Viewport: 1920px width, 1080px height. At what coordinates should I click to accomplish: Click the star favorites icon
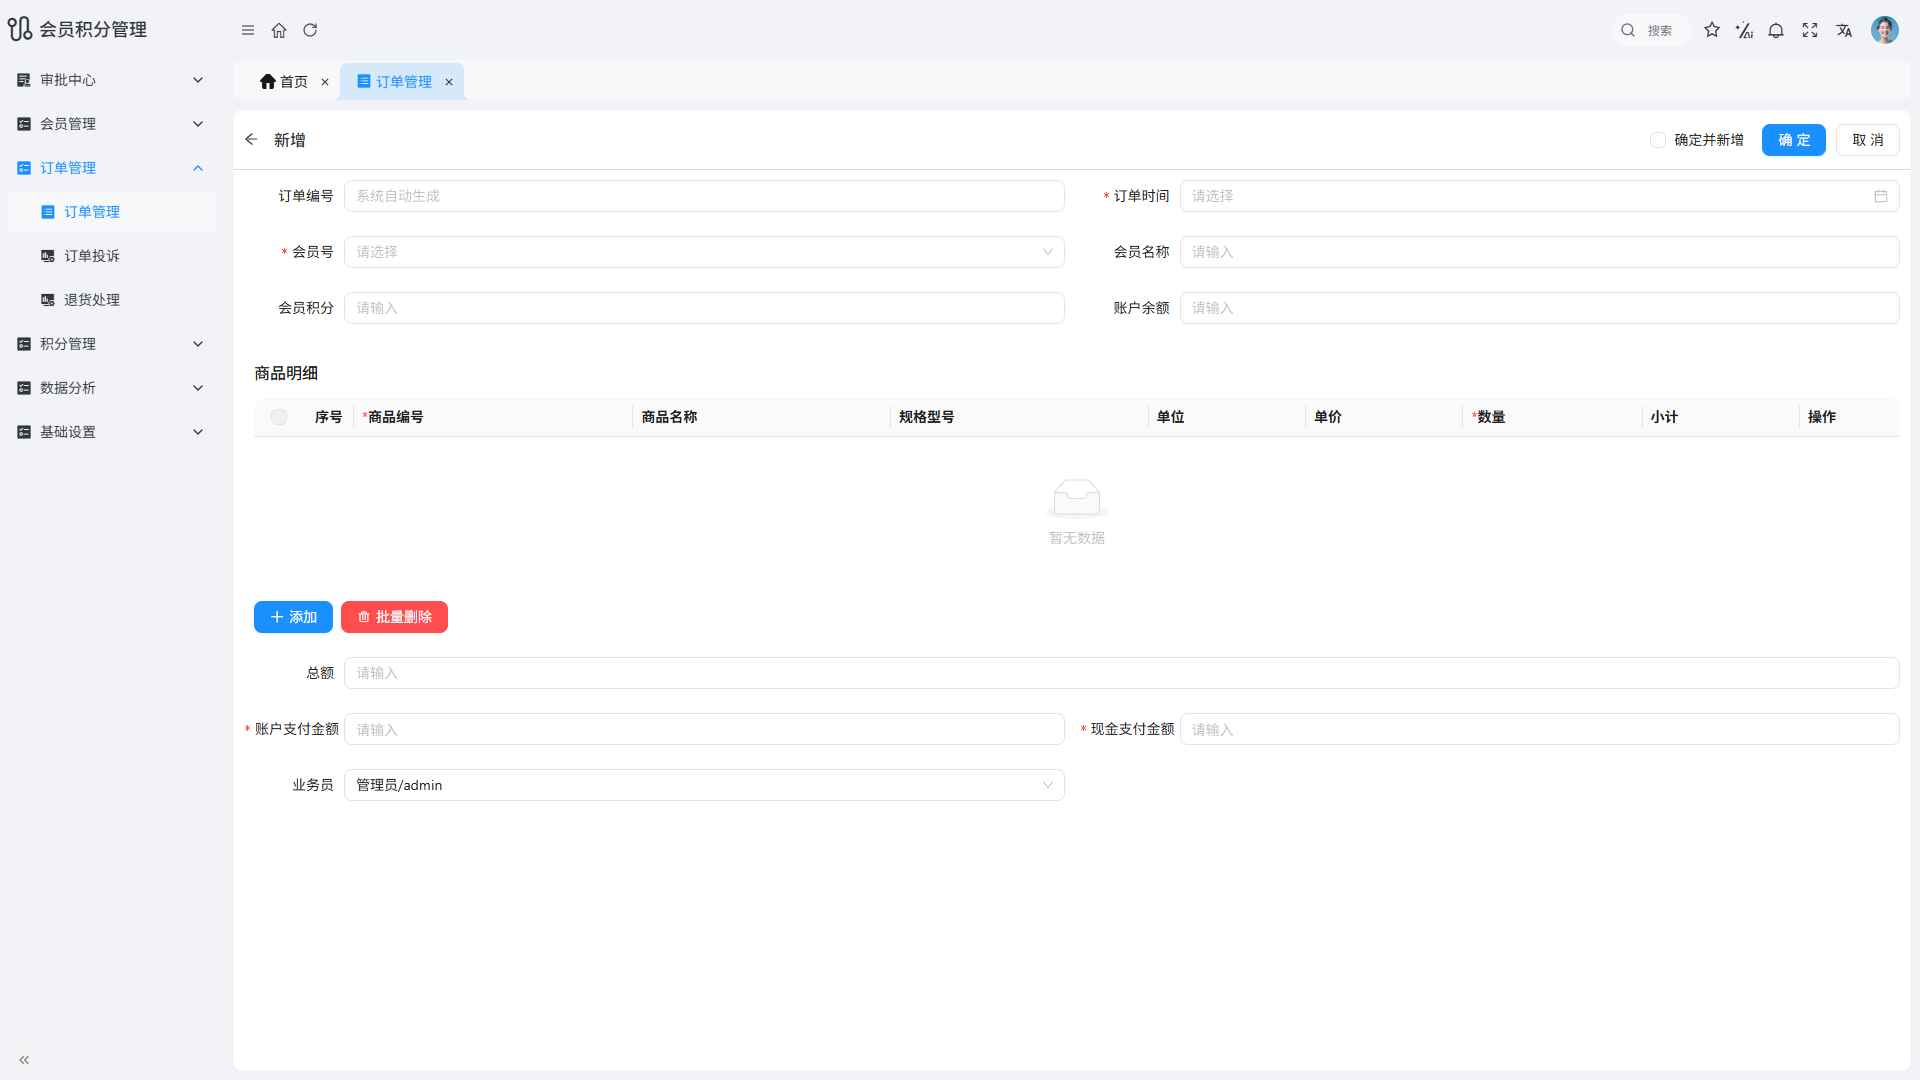click(x=1712, y=30)
